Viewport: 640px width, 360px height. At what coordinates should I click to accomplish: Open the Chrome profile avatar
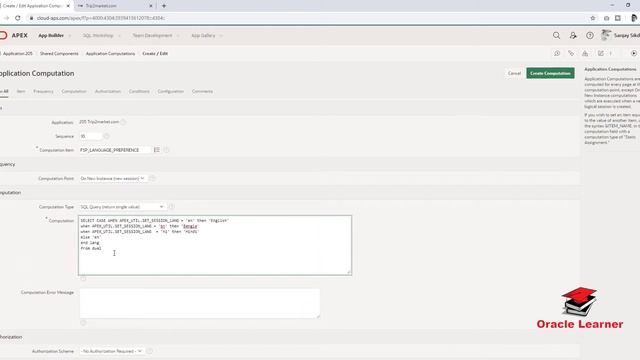click(x=634, y=18)
